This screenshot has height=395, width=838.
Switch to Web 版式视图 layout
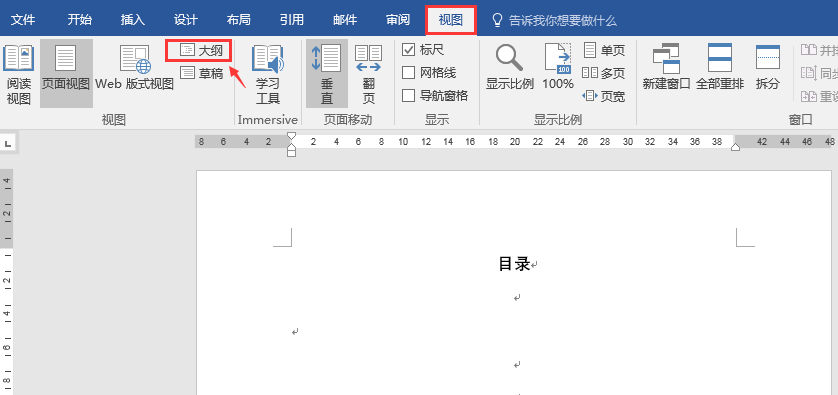(x=135, y=68)
